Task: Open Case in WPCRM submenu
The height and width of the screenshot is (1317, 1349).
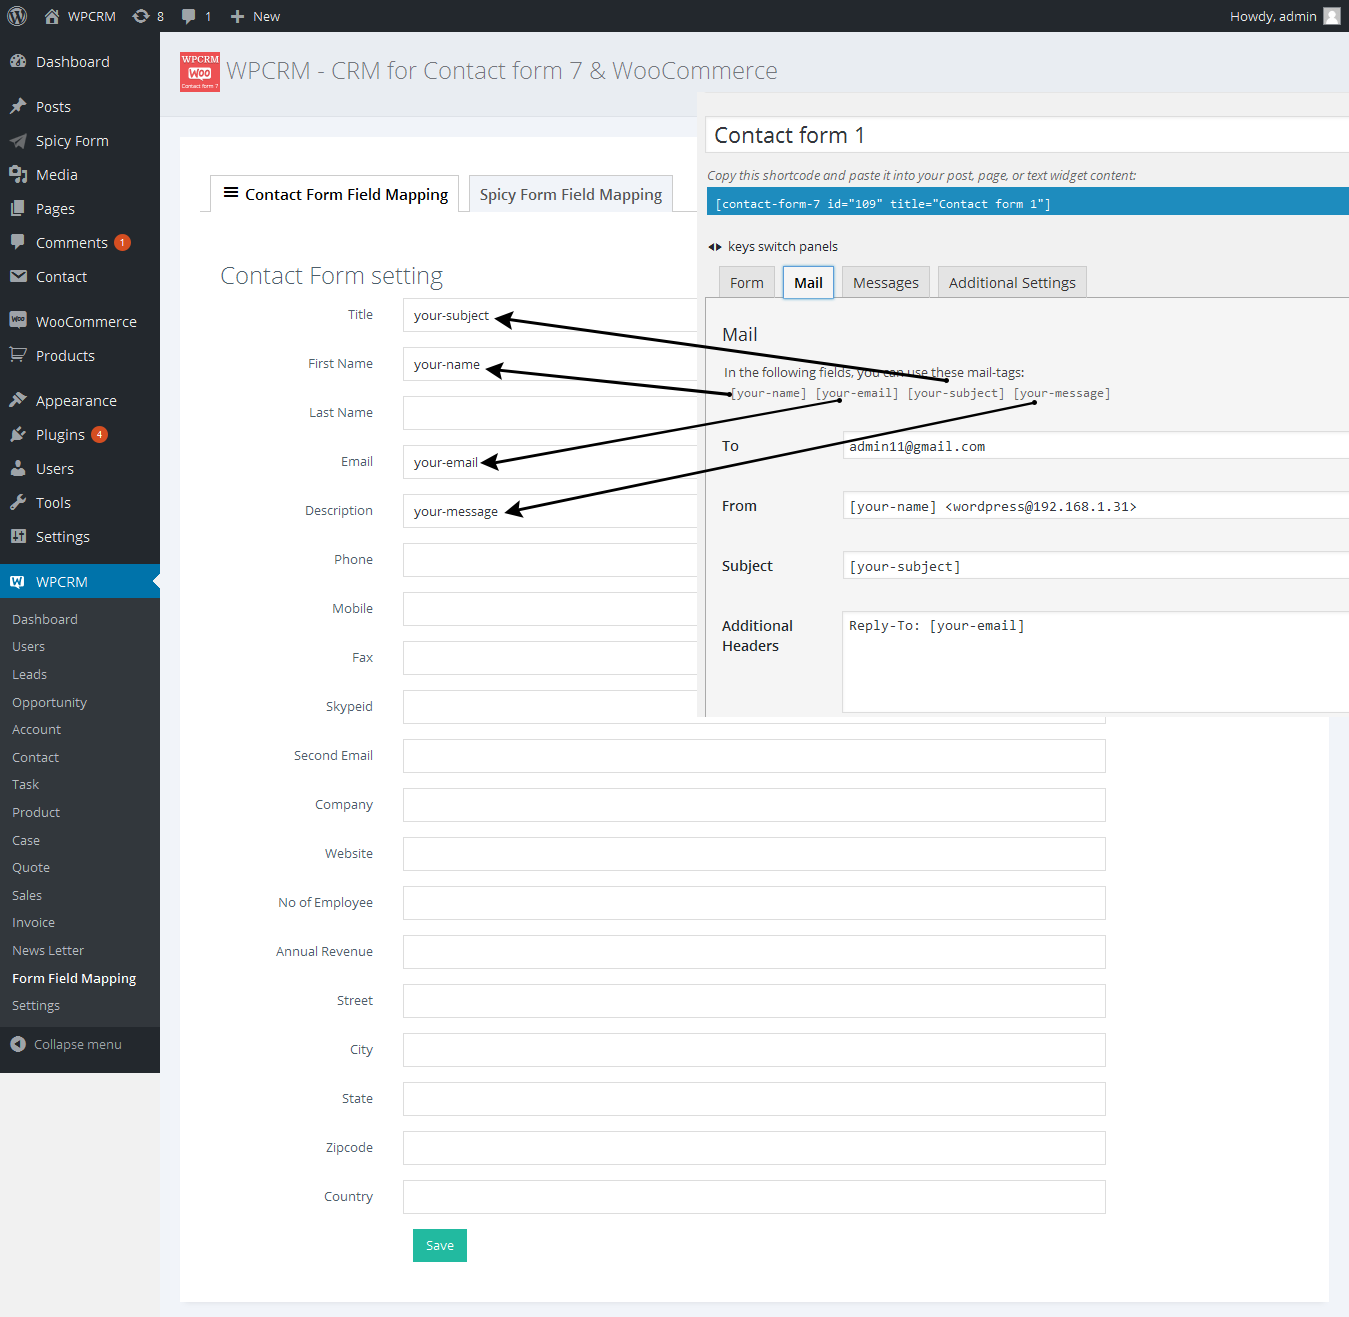Action: tap(26, 840)
